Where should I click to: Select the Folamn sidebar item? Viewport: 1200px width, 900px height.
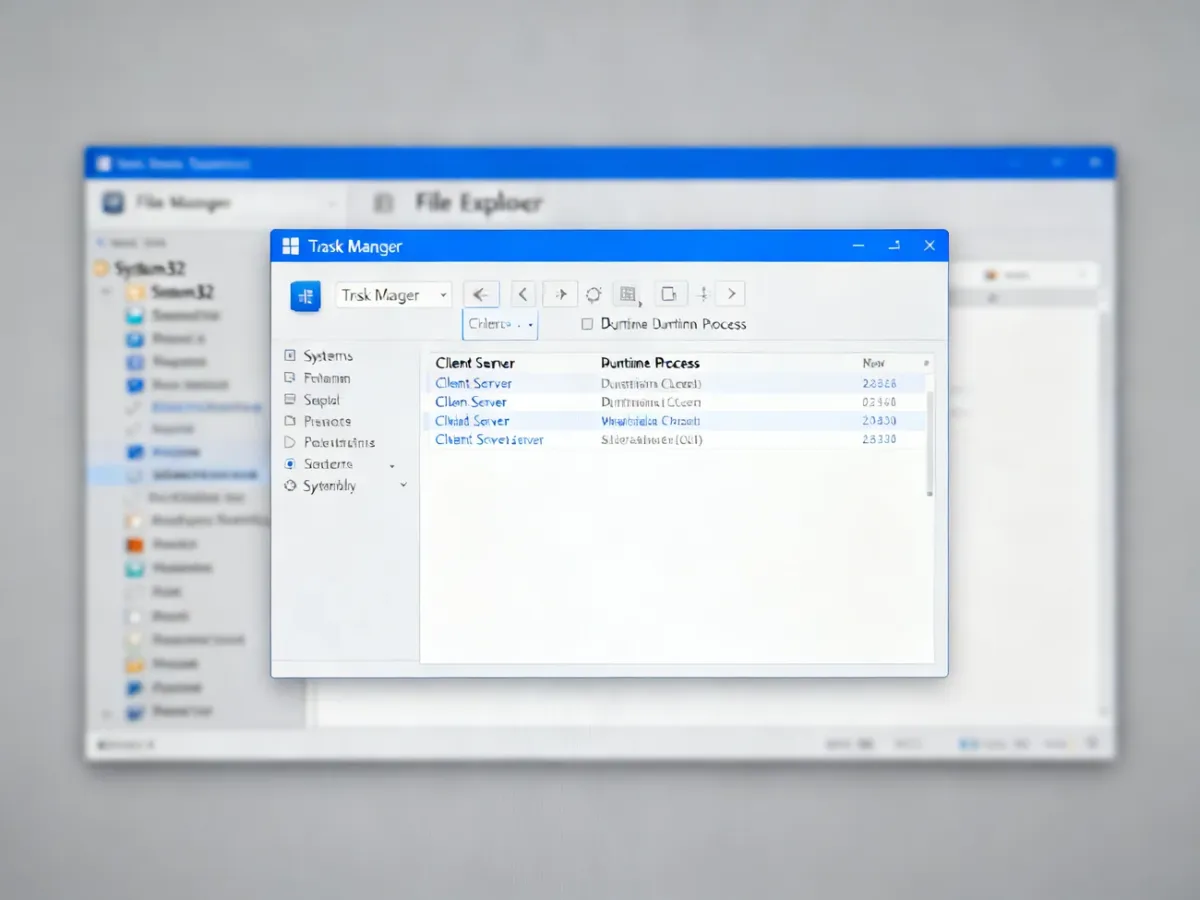pos(317,378)
